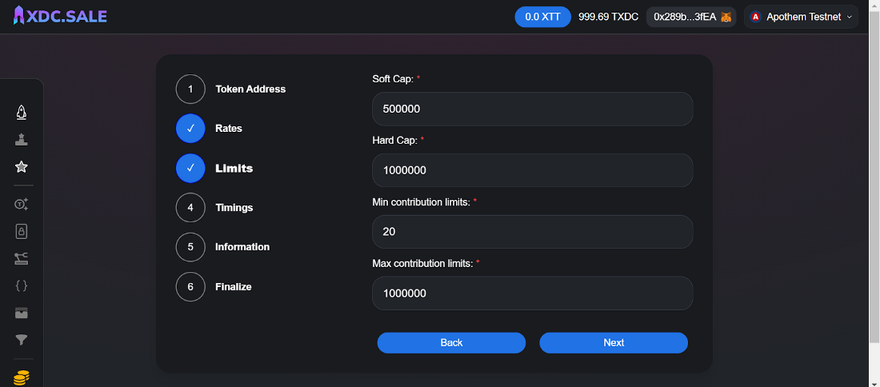Focus the Soft Cap input field
The image size is (880, 387).
[x=533, y=109]
